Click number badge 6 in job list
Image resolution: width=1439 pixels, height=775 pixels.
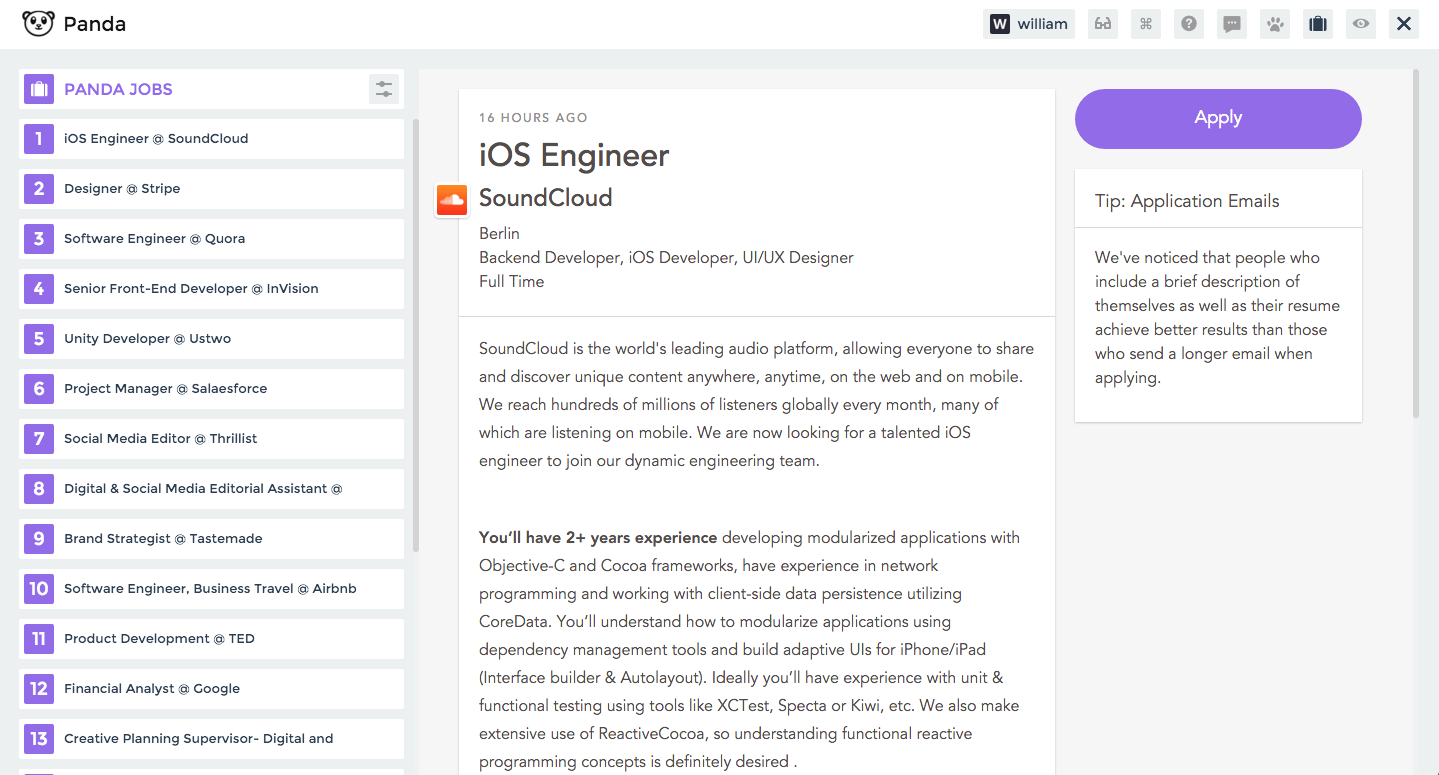point(39,389)
